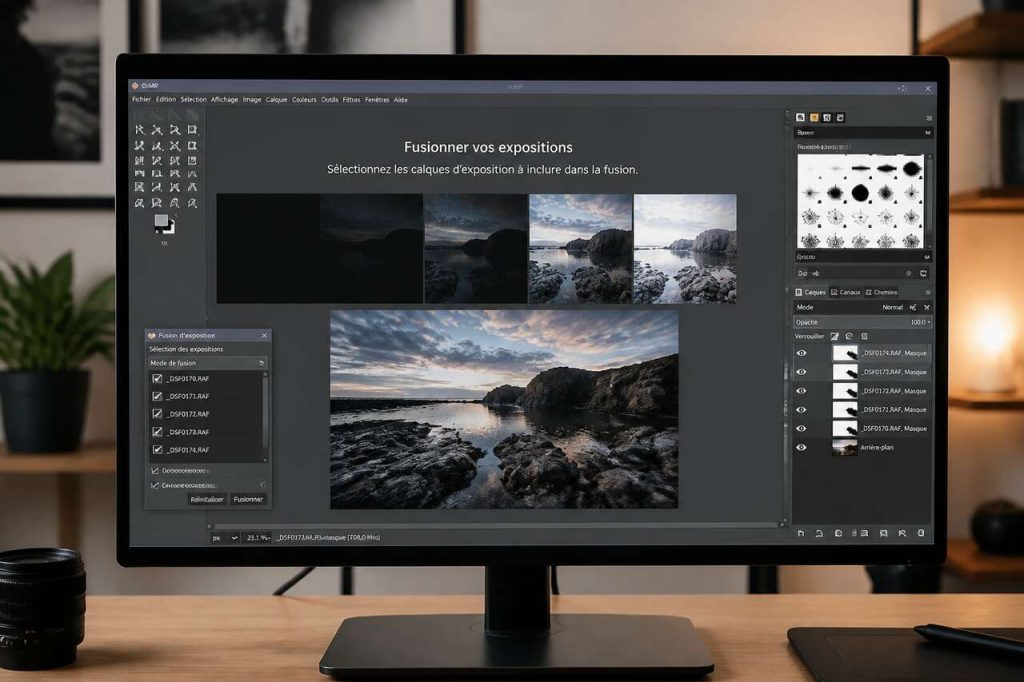Open the layer Mode Normal dropdown
Screen dimensions: 1024x682
[x=892, y=307]
